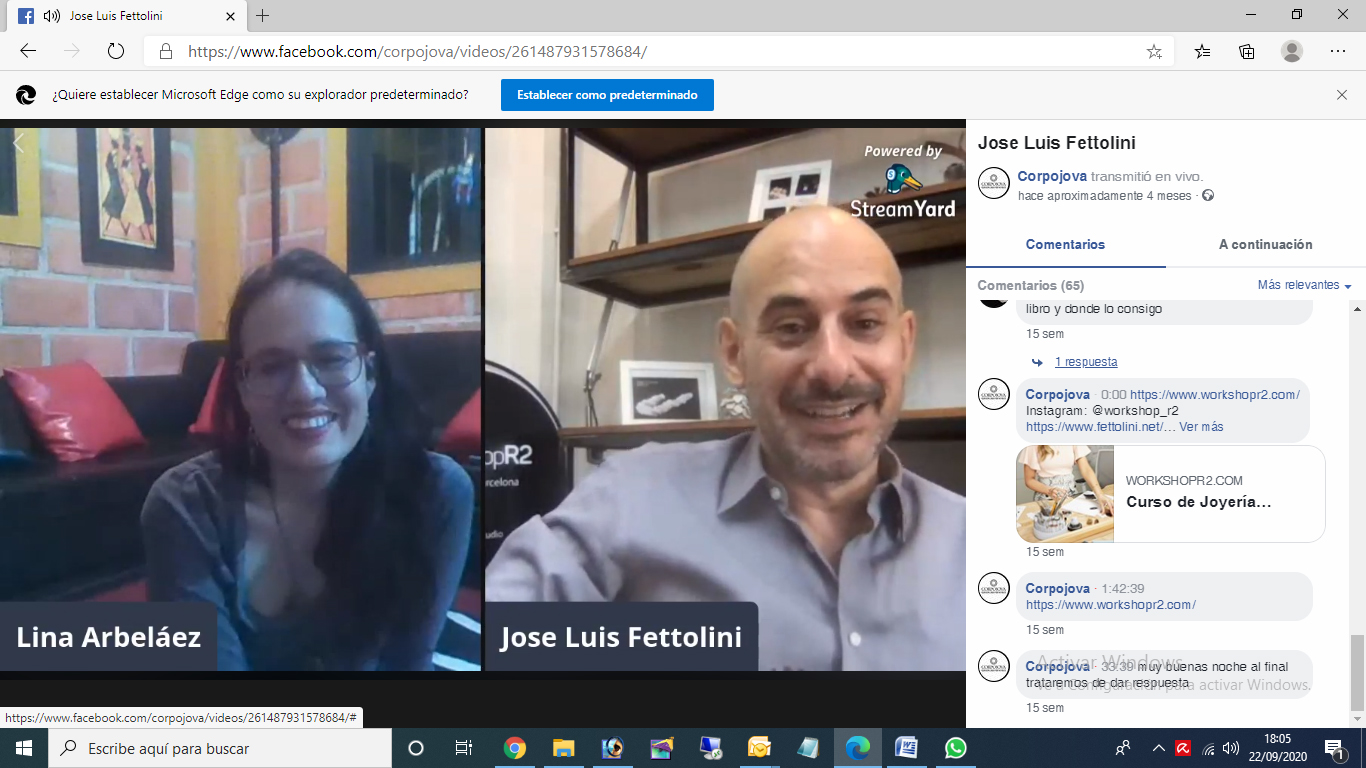Screen dimensions: 1366x768
Task: Expand the Más relevantes sort dropdown
Action: pos(1304,286)
